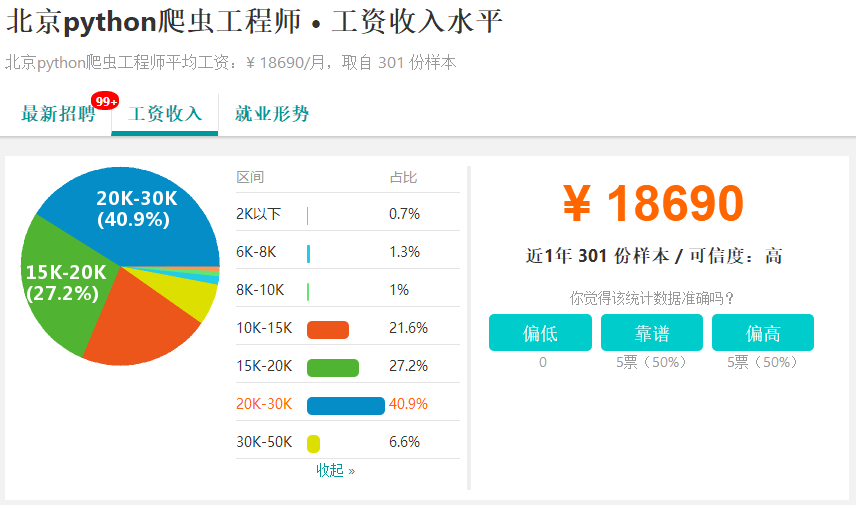
Task: Open the 最新招聘 tab
Action: point(58,114)
